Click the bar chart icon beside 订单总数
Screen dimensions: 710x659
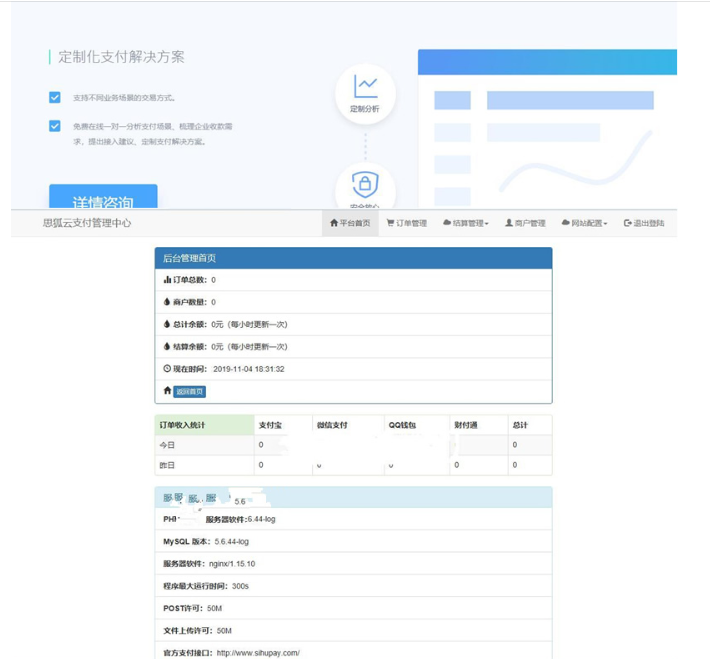(167, 280)
